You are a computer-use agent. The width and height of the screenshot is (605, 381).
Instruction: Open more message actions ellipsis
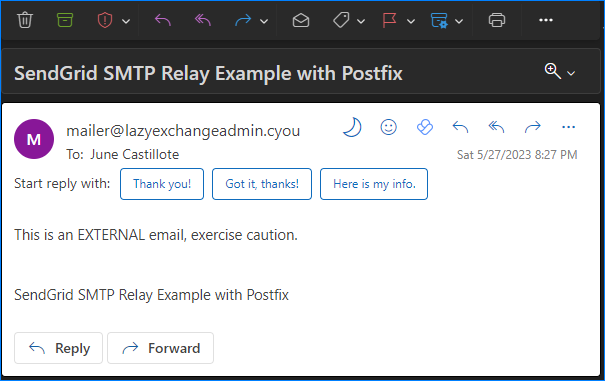tap(568, 127)
